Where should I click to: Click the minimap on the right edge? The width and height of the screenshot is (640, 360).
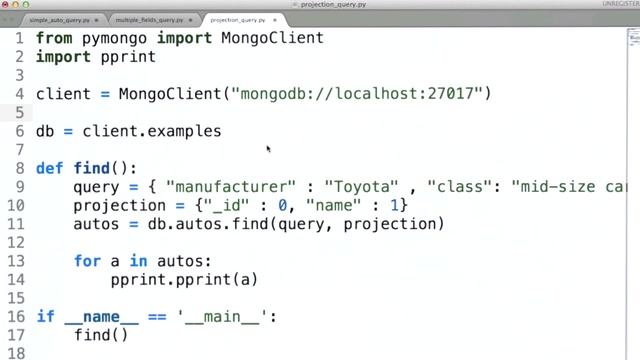click(x=633, y=38)
